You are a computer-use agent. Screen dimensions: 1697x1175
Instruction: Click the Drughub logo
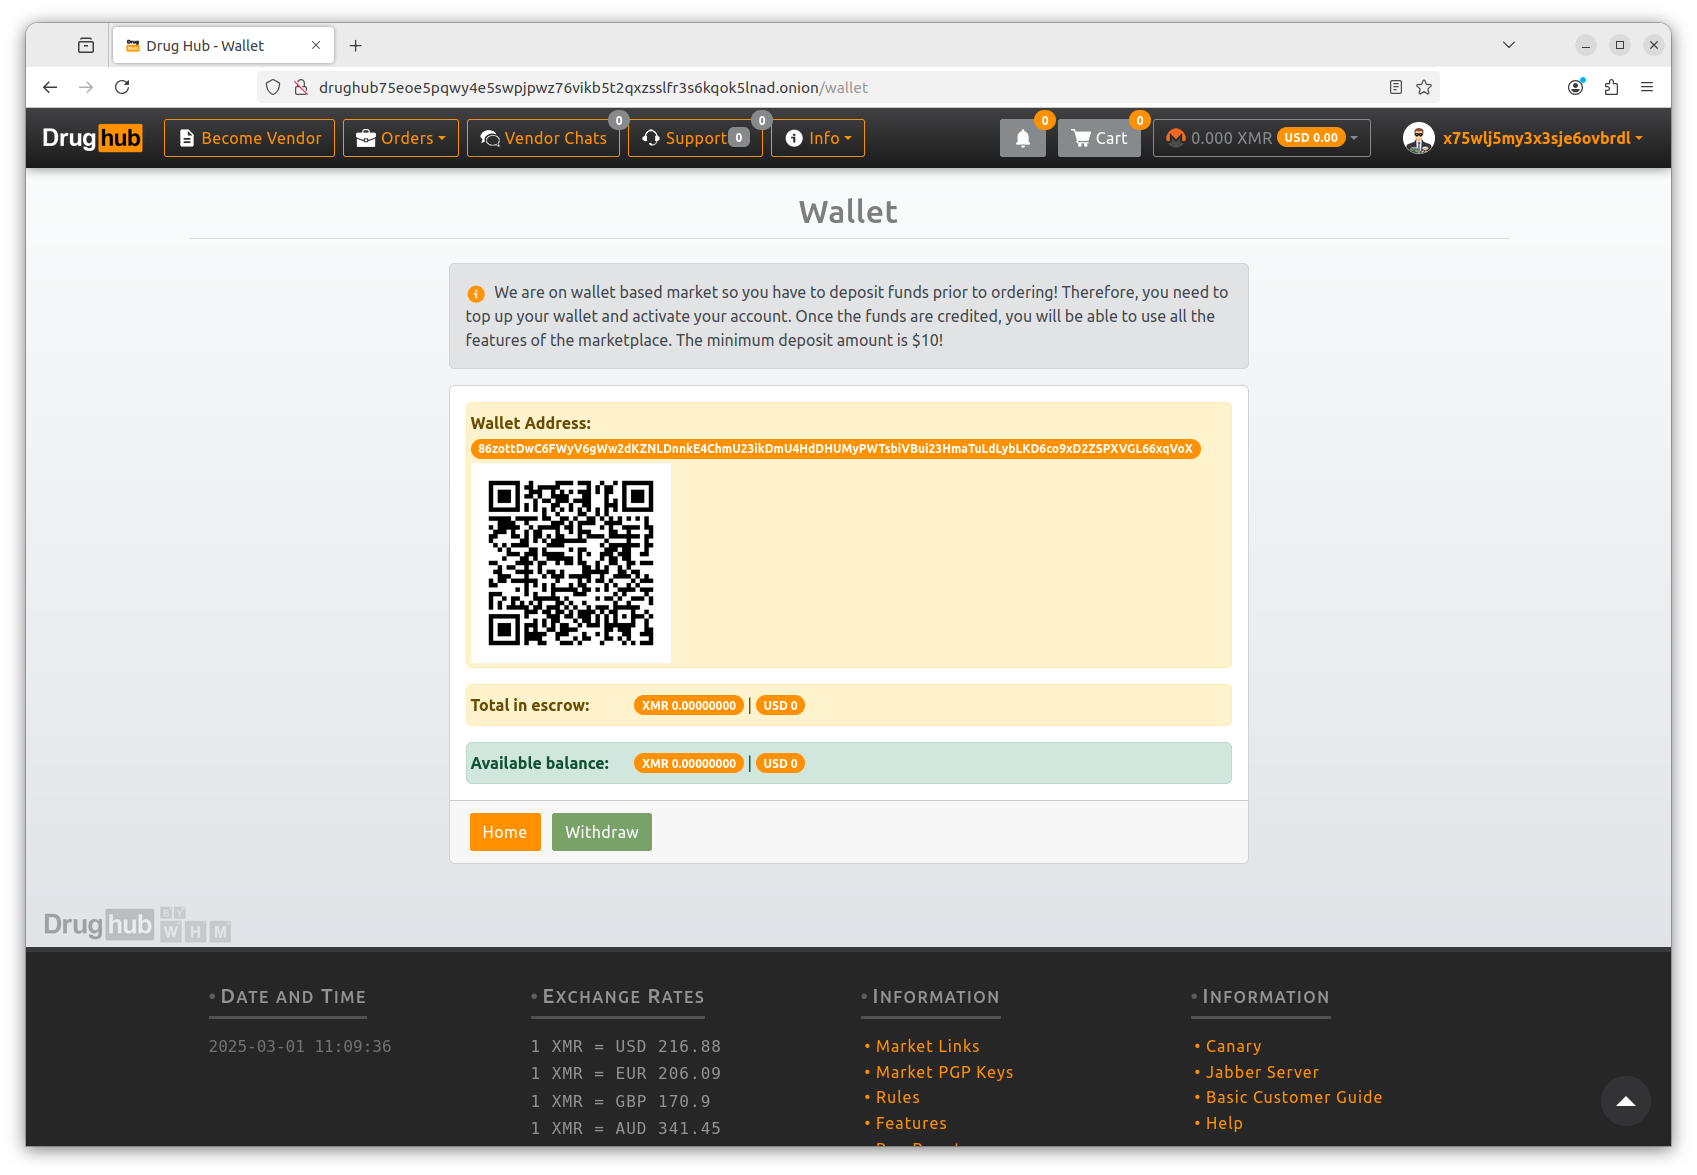92,137
